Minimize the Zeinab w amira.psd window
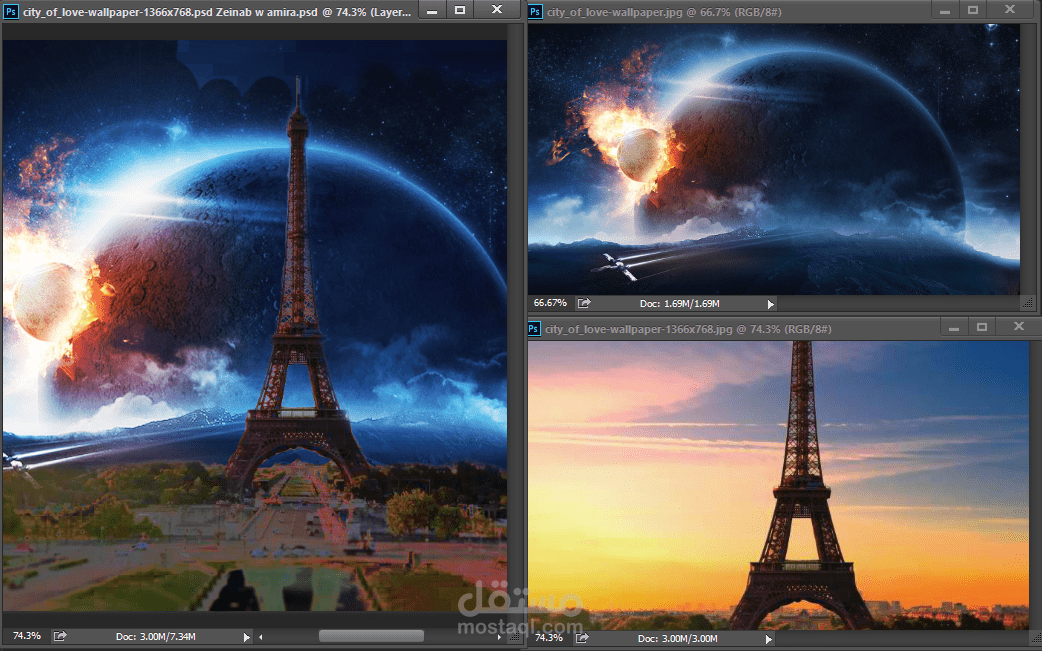This screenshot has width=1042, height=651. click(x=432, y=11)
